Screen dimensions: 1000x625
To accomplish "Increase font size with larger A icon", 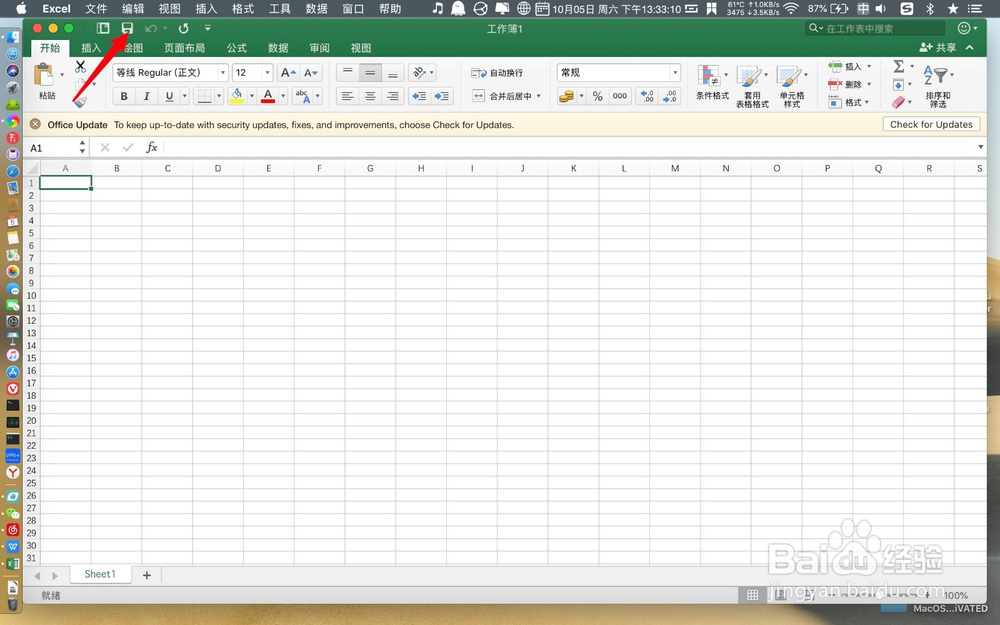I will [288, 73].
